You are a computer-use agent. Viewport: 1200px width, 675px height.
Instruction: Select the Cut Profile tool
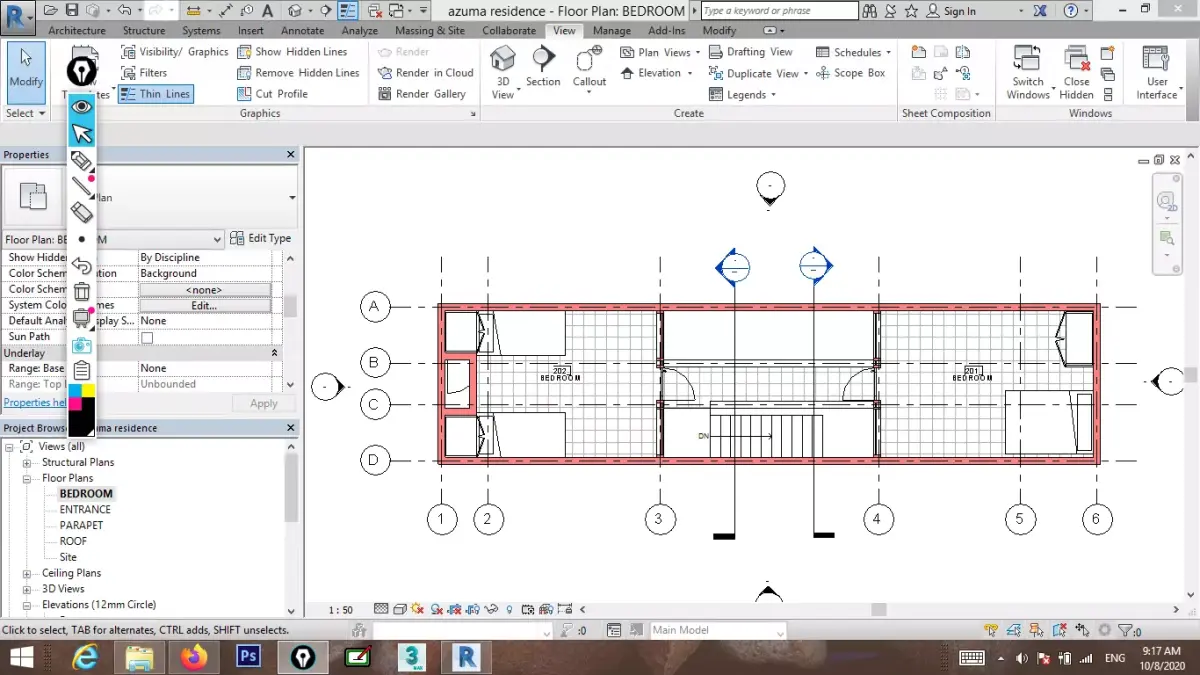tap(272, 94)
